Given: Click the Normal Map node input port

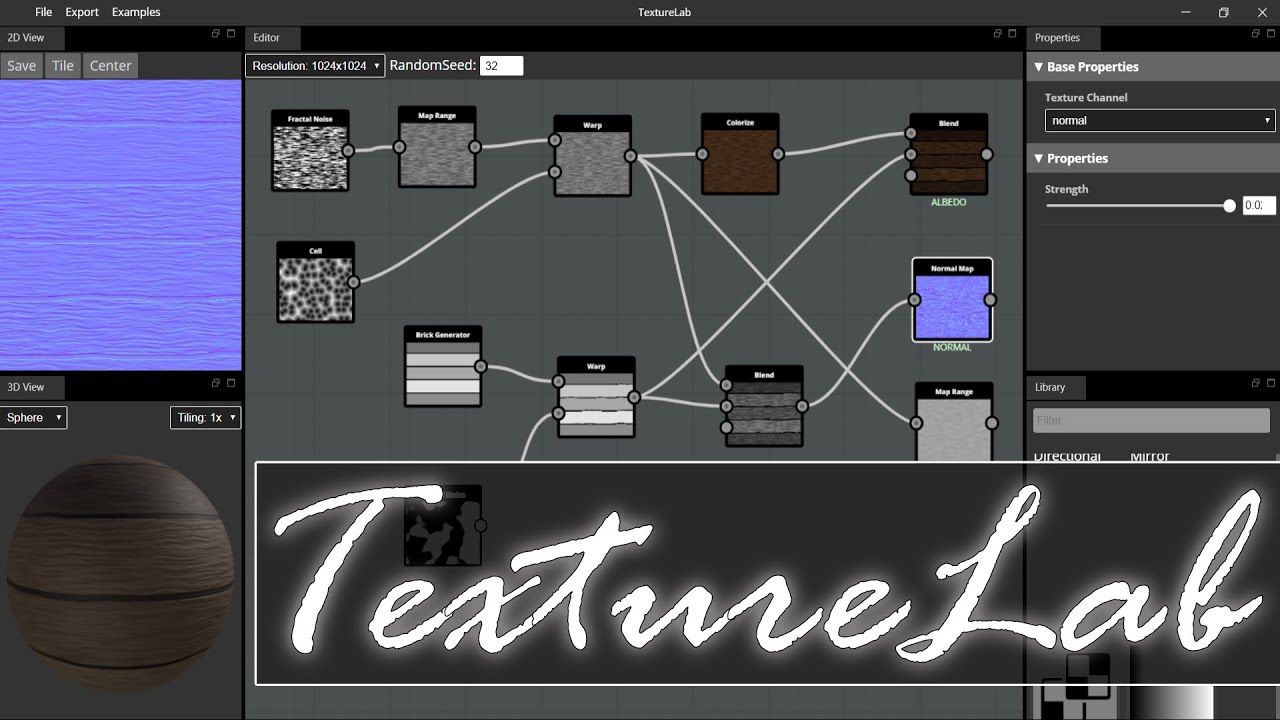Looking at the screenshot, I should (x=914, y=300).
